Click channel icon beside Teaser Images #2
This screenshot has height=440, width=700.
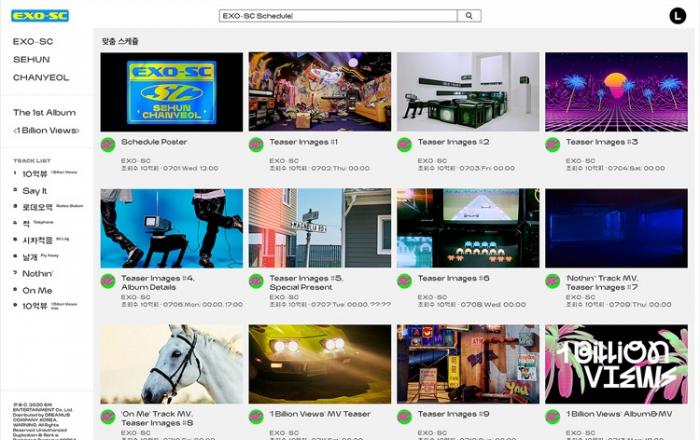pos(404,145)
